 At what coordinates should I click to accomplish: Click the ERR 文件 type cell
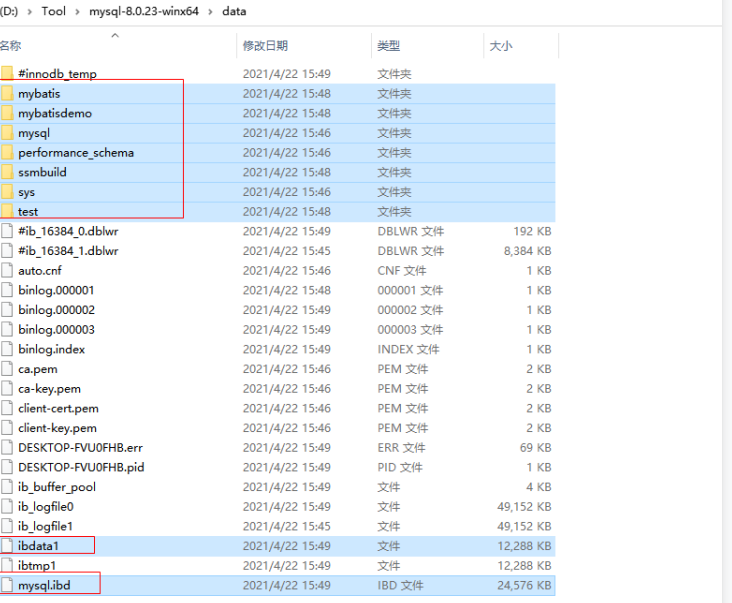pyautogui.click(x=401, y=448)
